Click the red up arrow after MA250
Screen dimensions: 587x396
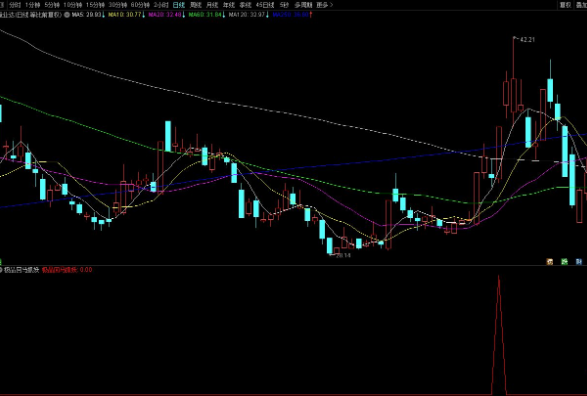311,15
